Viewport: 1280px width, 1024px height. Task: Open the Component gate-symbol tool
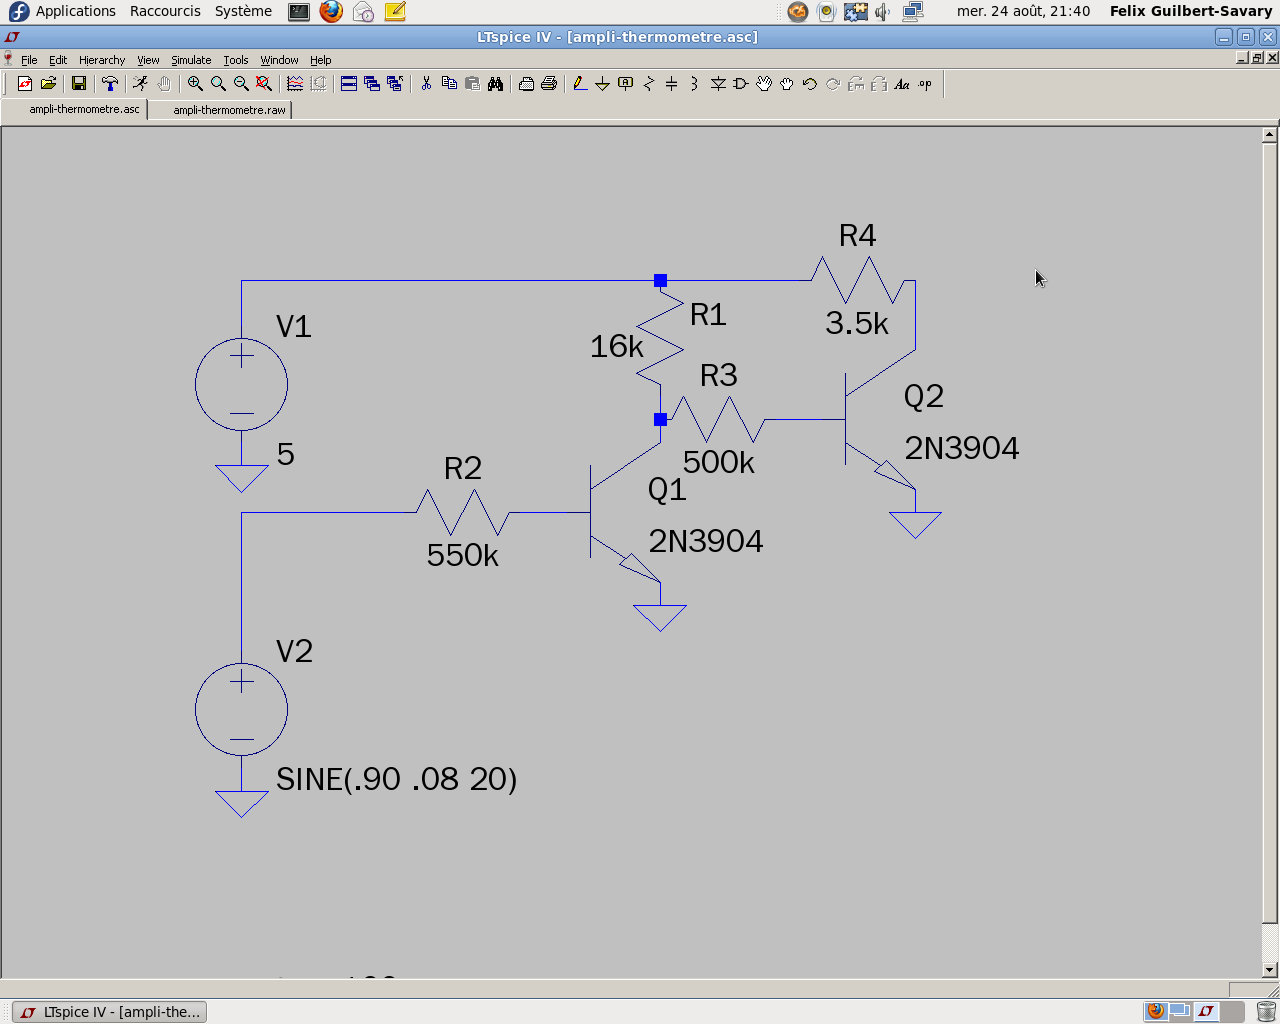741,84
